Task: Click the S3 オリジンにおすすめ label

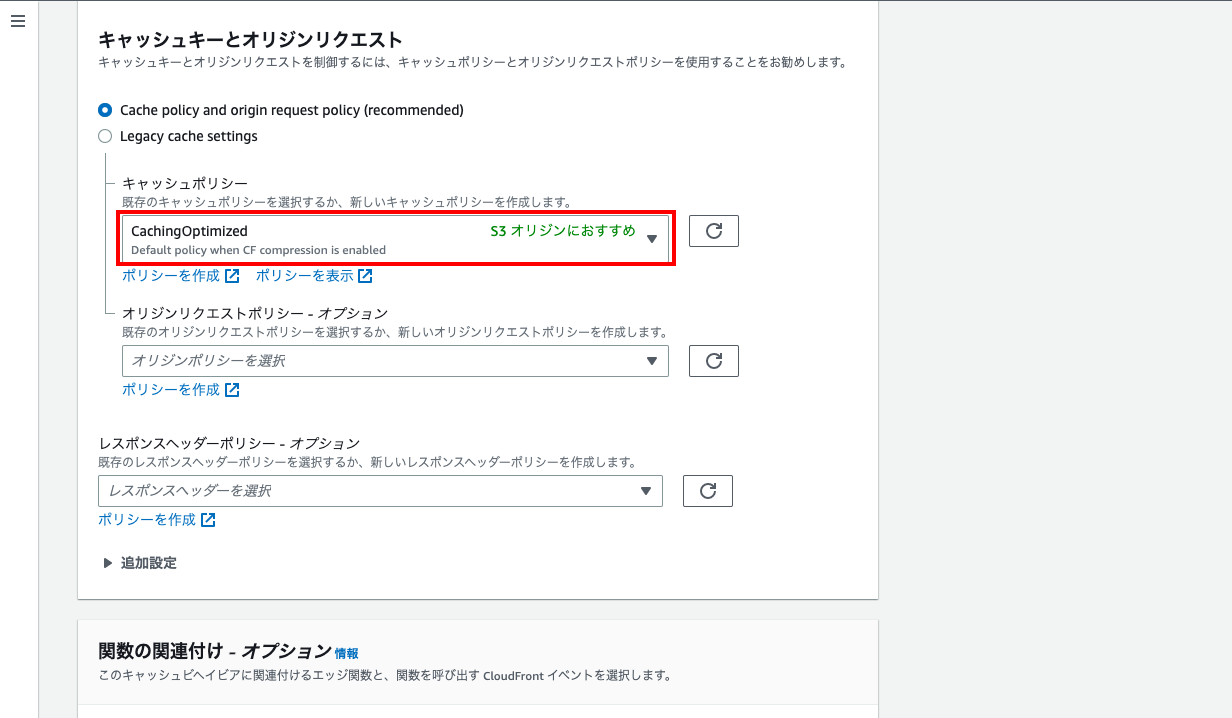Action: point(562,231)
